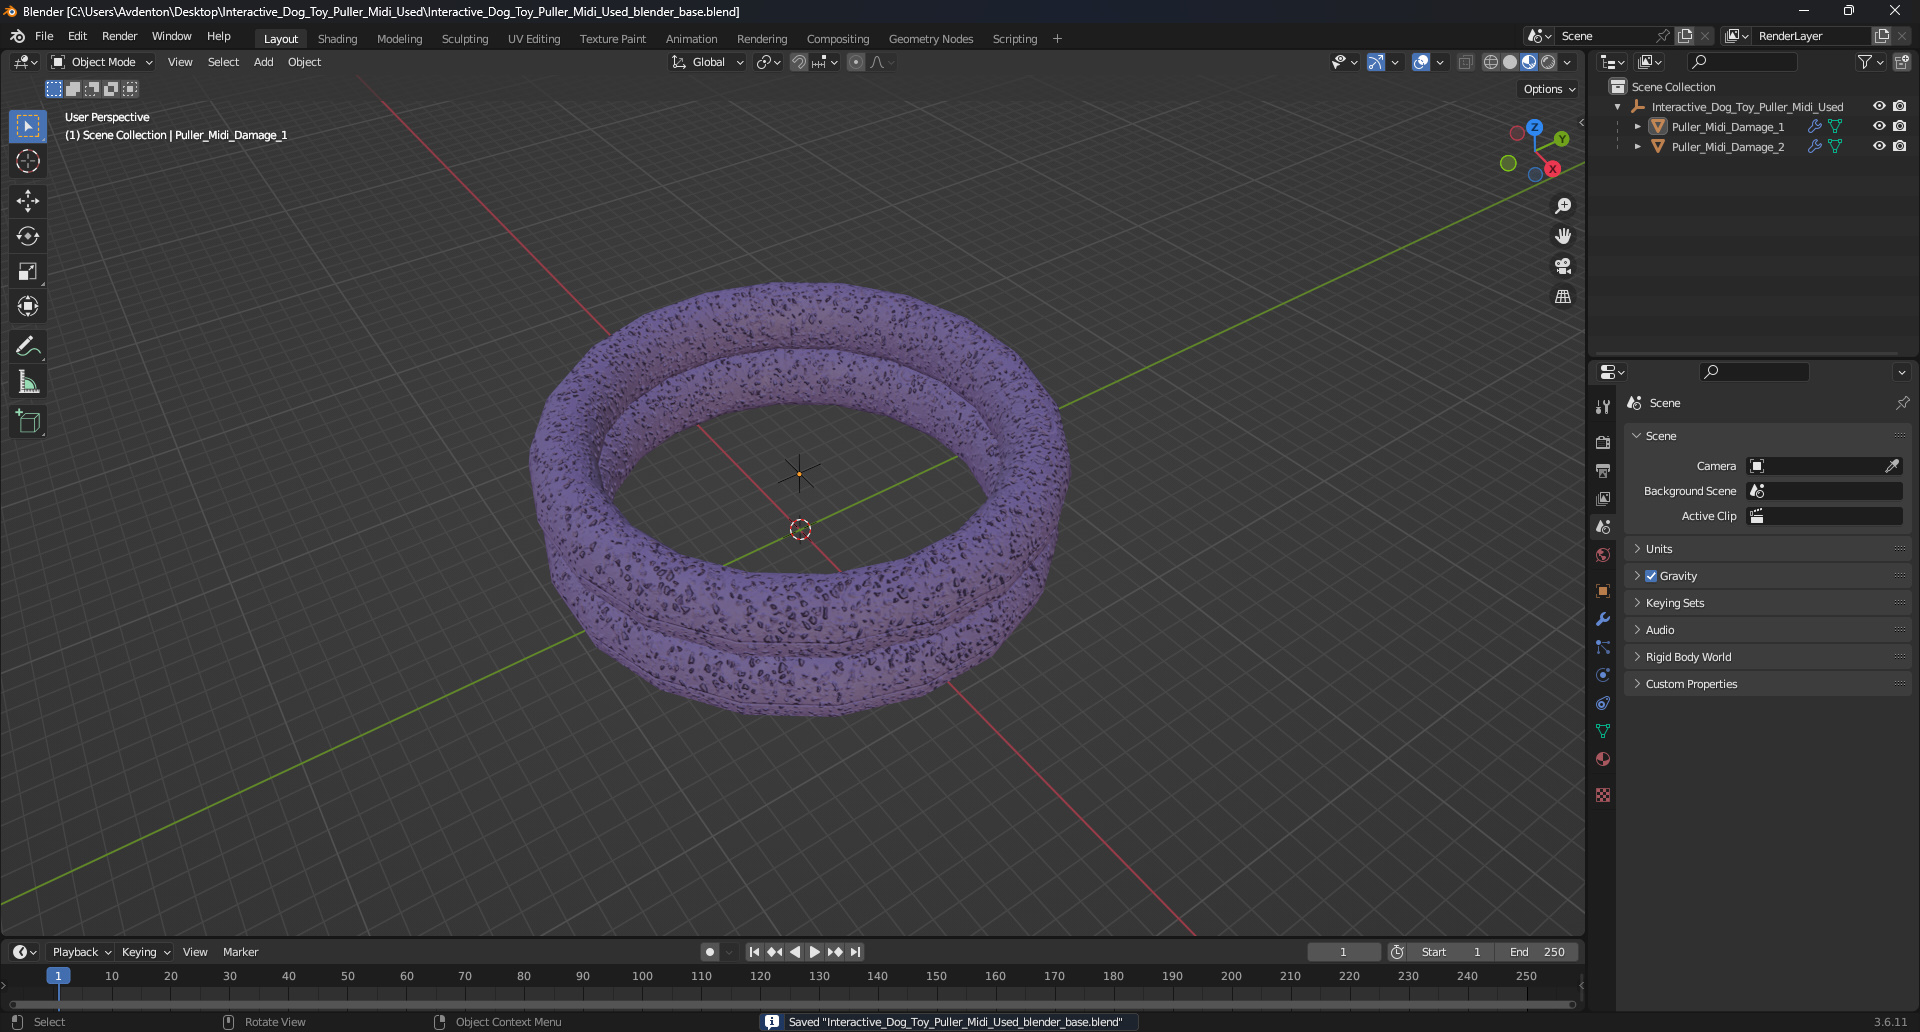
Task: Switch to wireframe viewport shading
Action: tap(1491, 62)
